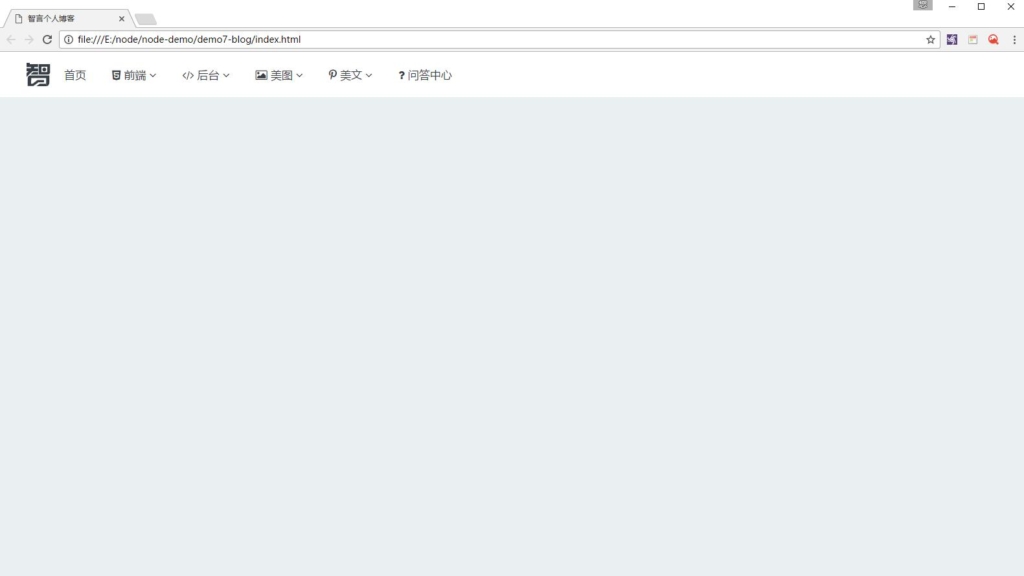Click the red extension icon in toolbar
The image size is (1024, 576).
point(993,39)
